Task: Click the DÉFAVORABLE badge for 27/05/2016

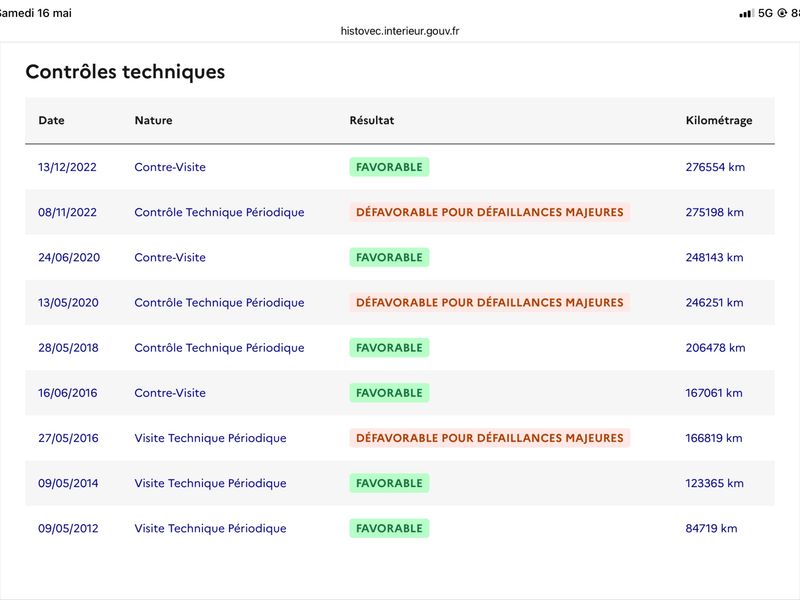Action: [x=490, y=438]
